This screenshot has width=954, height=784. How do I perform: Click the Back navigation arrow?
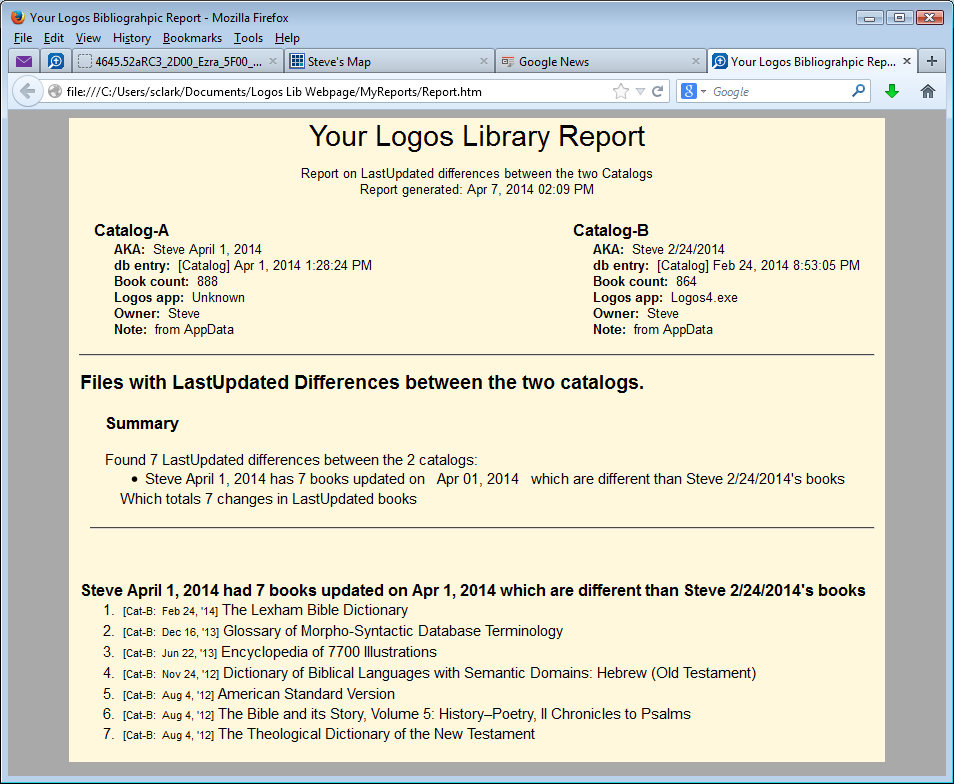pyautogui.click(x=27, y=91)
